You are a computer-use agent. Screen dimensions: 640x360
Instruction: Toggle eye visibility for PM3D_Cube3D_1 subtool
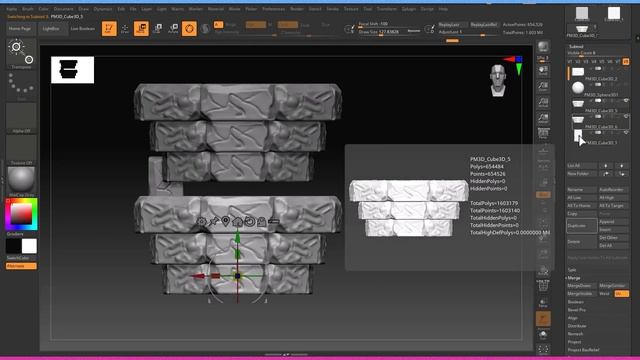626,132
